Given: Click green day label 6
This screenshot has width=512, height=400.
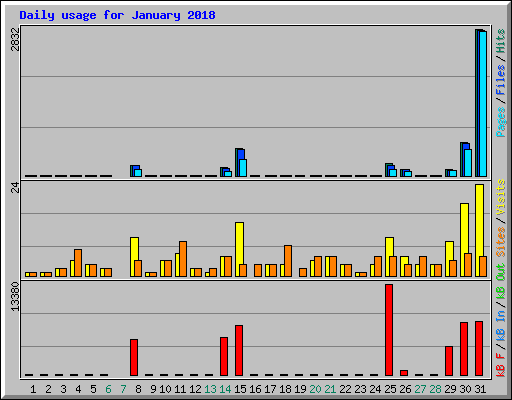Looking at the screenshot, I should point(108,389).
